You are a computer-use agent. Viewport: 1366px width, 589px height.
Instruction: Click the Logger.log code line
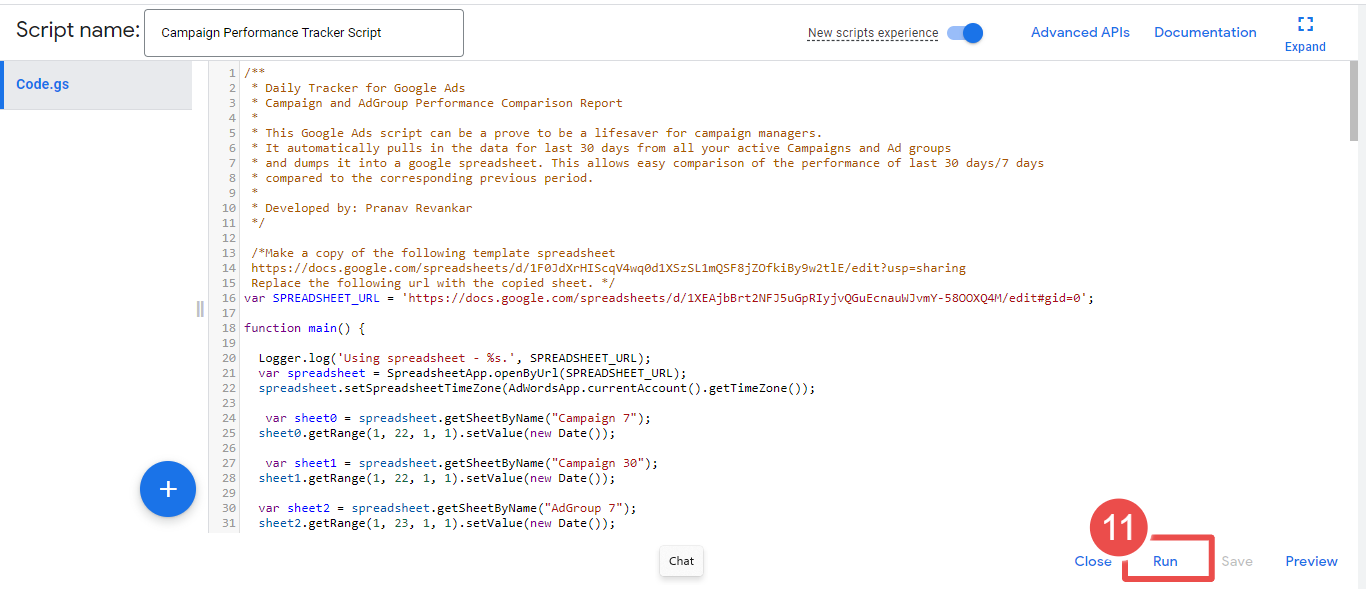tap(454, 358)
